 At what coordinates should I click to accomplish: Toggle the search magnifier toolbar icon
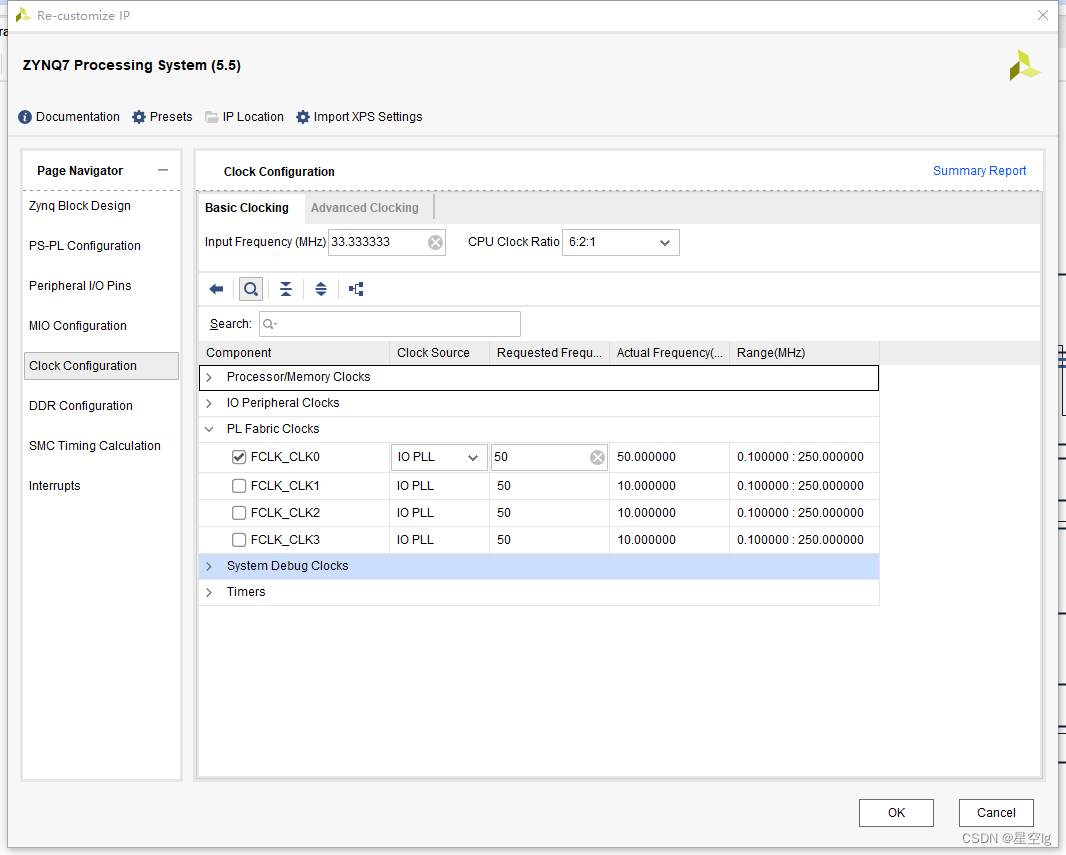[251, 290]
